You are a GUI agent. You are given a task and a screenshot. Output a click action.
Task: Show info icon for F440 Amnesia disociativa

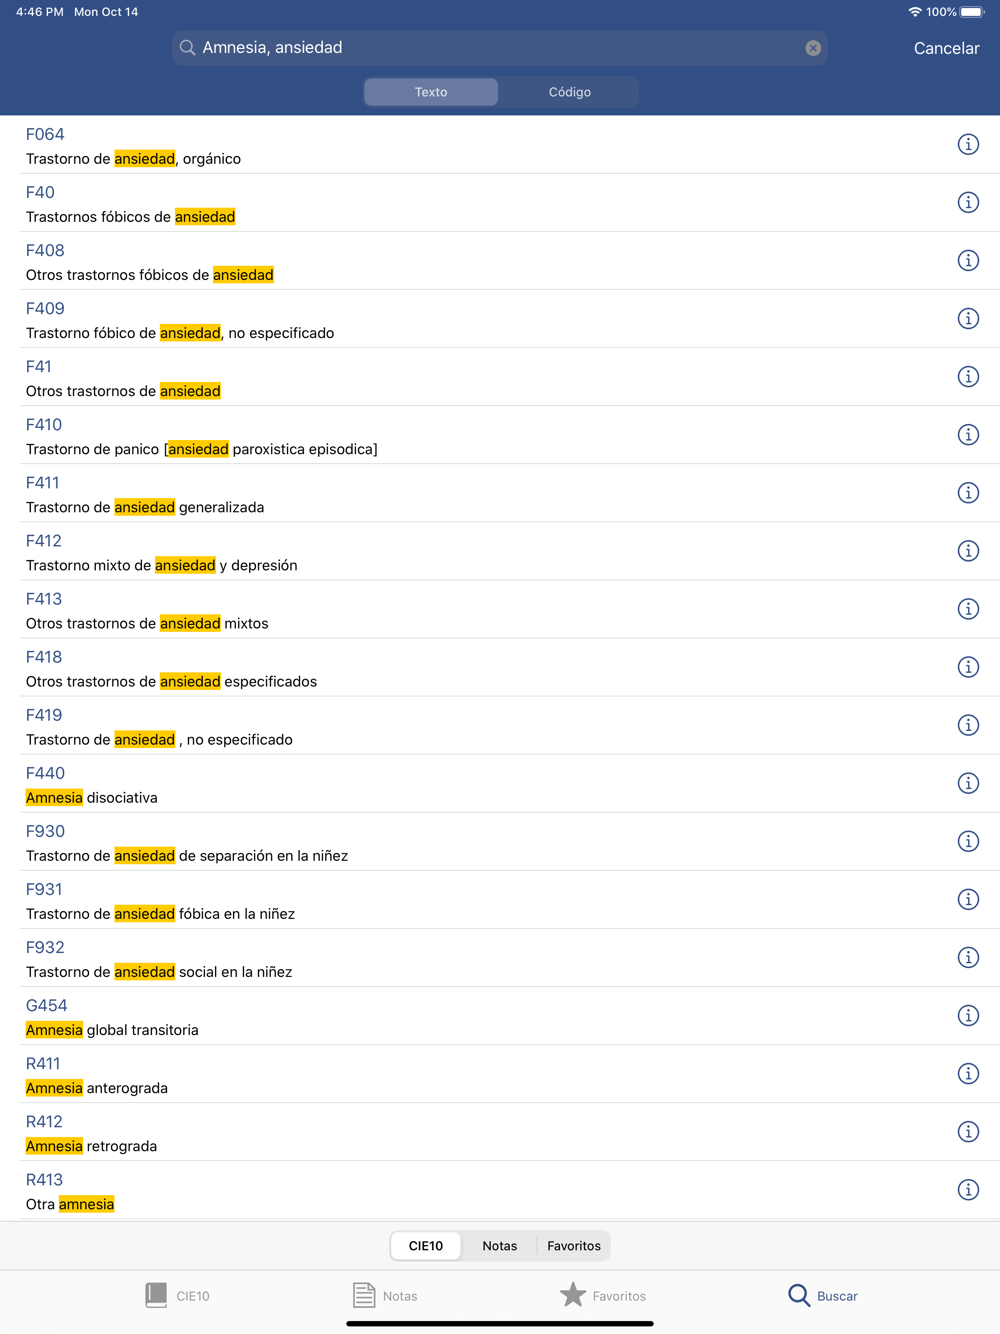(968, 784)
